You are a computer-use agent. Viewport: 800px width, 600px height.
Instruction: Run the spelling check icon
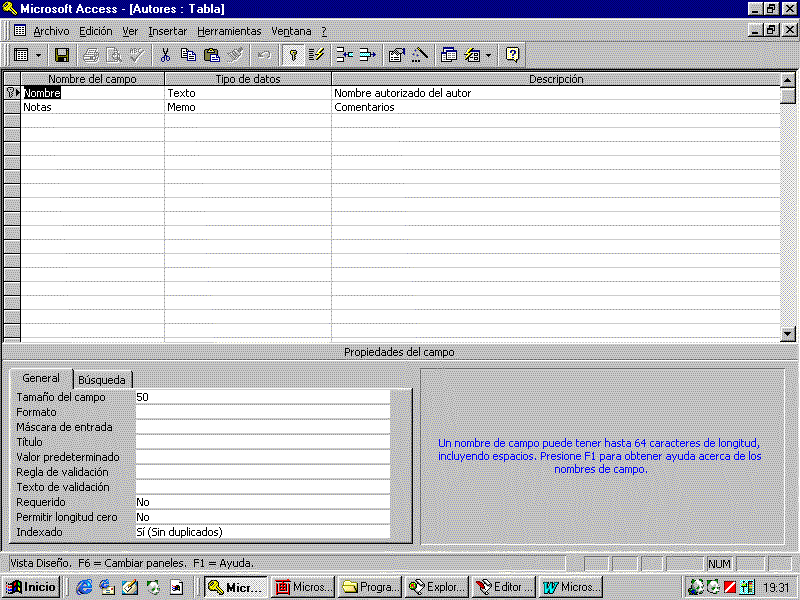click(x=137, y=55)
